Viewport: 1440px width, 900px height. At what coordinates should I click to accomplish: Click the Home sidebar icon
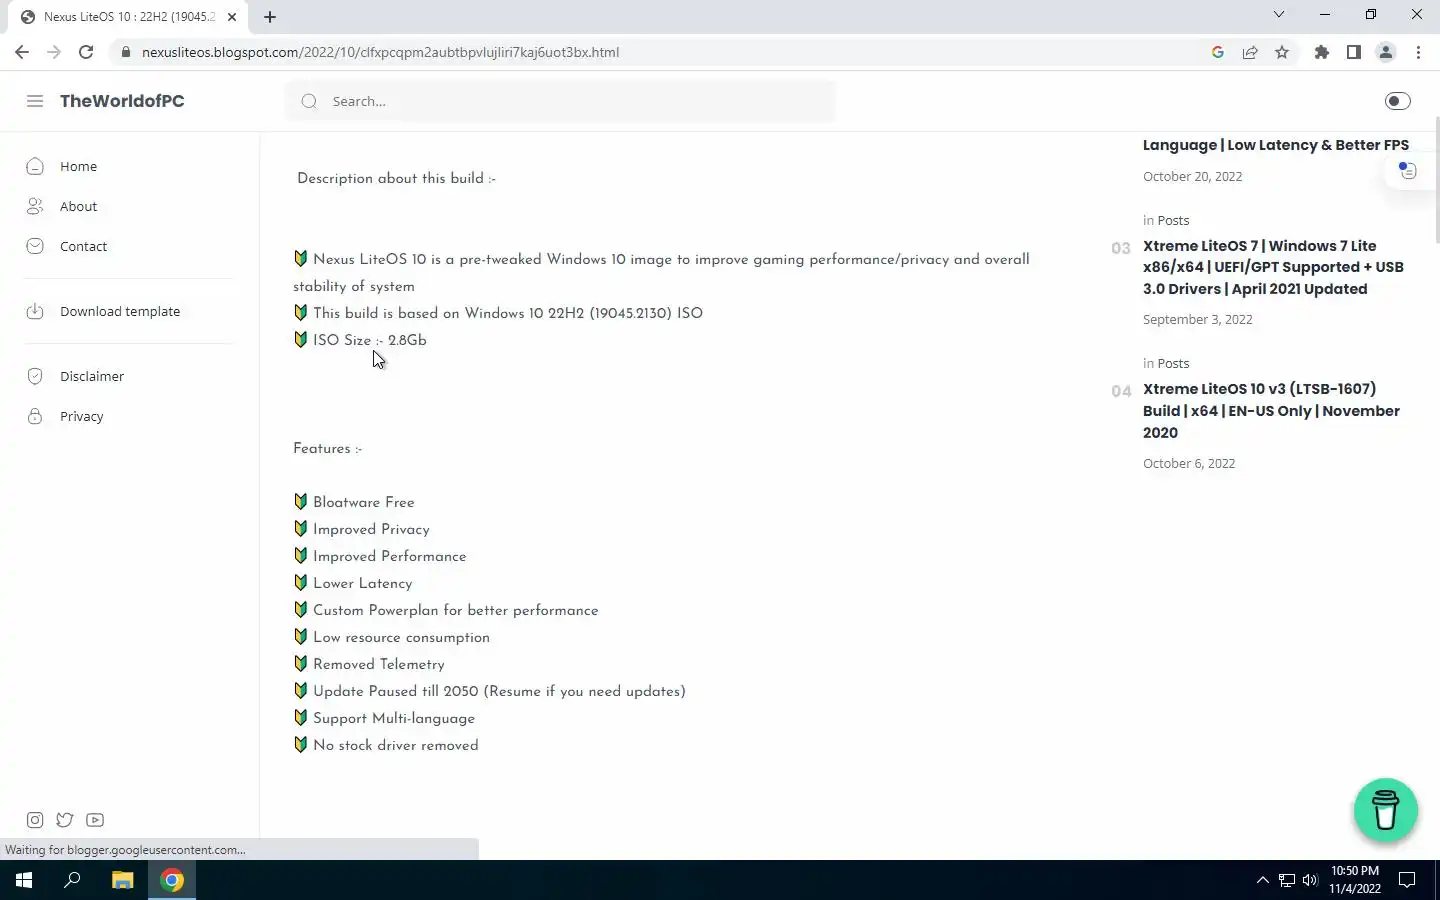[35, 166]
